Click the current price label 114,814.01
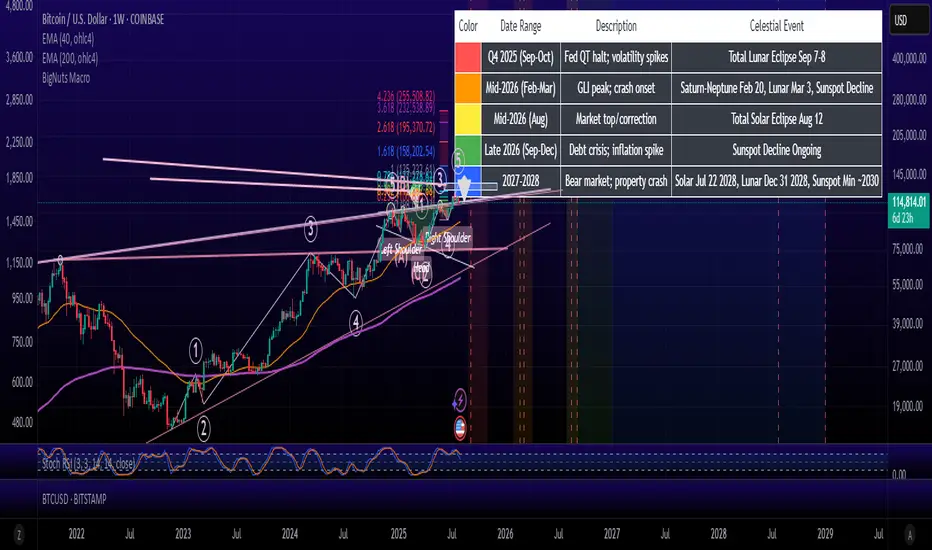Screen dimensions: 932x550 tap(909, 209)
